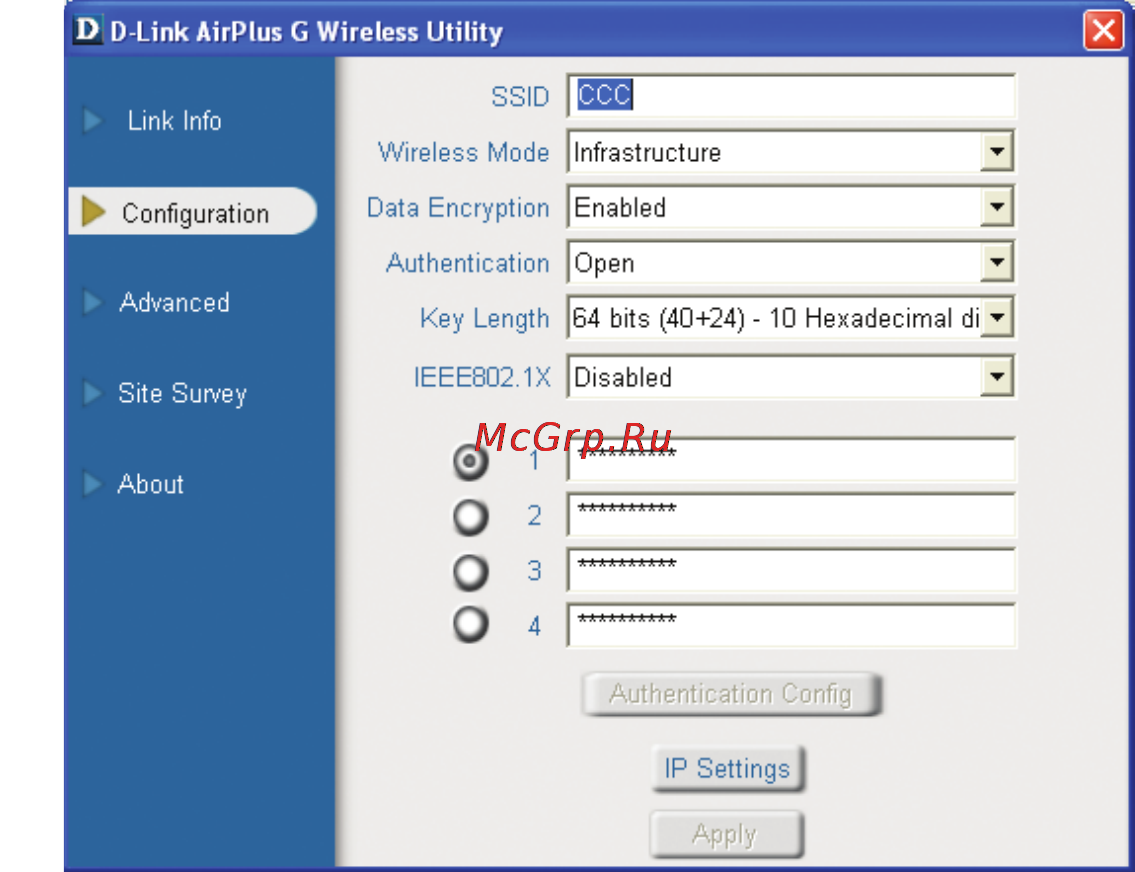1135x872 pixels.
Task: Click the key 4 password field
Action: coord(790,625)
